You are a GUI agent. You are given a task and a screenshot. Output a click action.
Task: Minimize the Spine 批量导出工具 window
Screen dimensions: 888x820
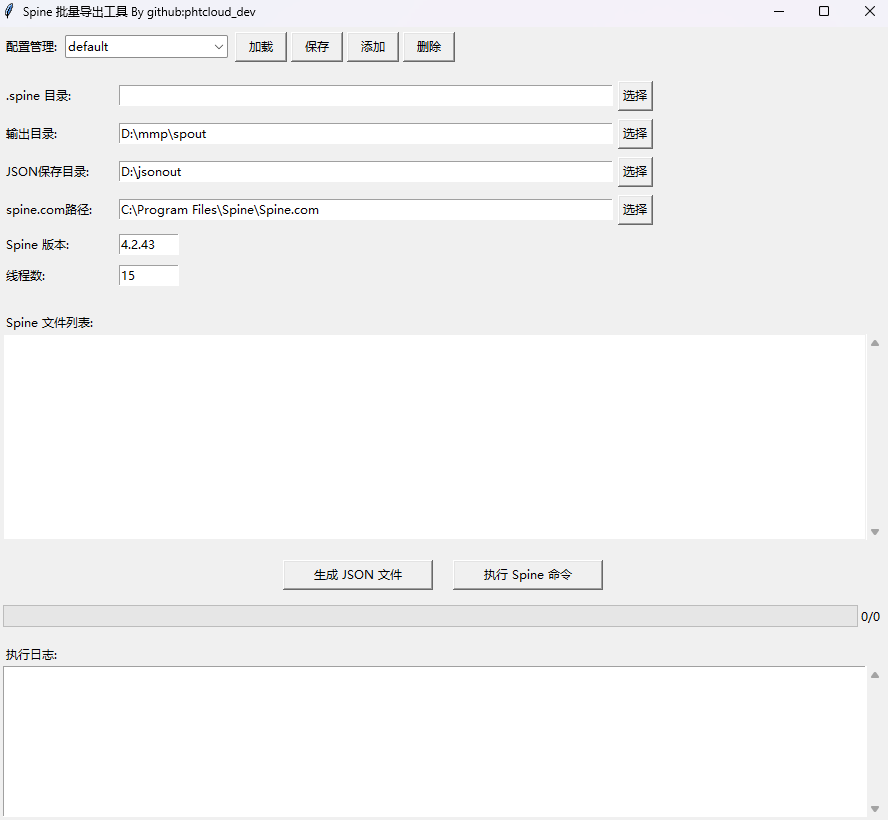tap(779, 11)
